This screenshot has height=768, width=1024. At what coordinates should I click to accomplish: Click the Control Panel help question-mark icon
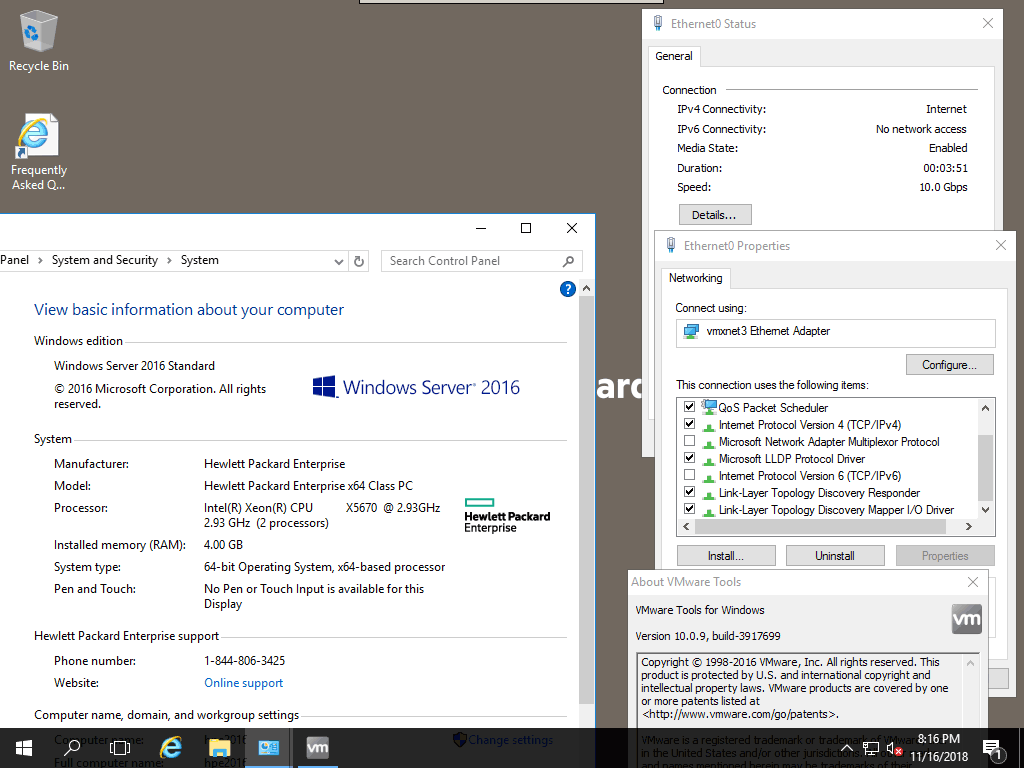tap(568, 289)
